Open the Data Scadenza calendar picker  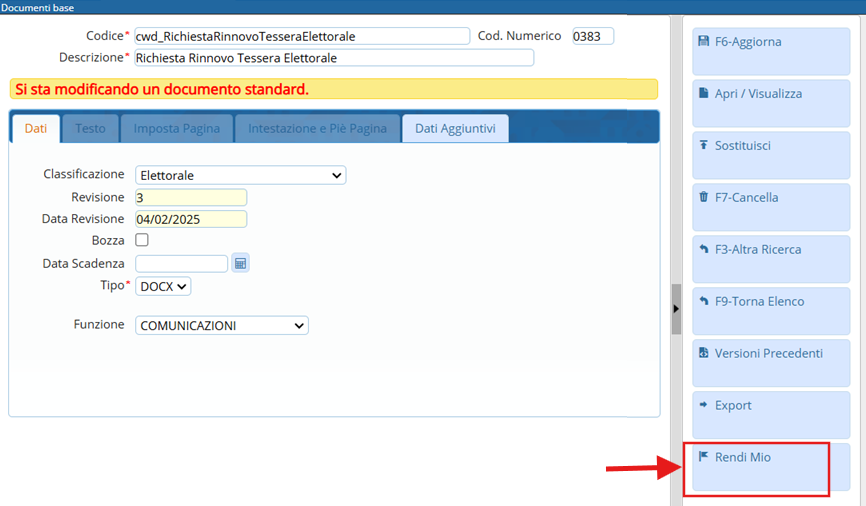240,264
